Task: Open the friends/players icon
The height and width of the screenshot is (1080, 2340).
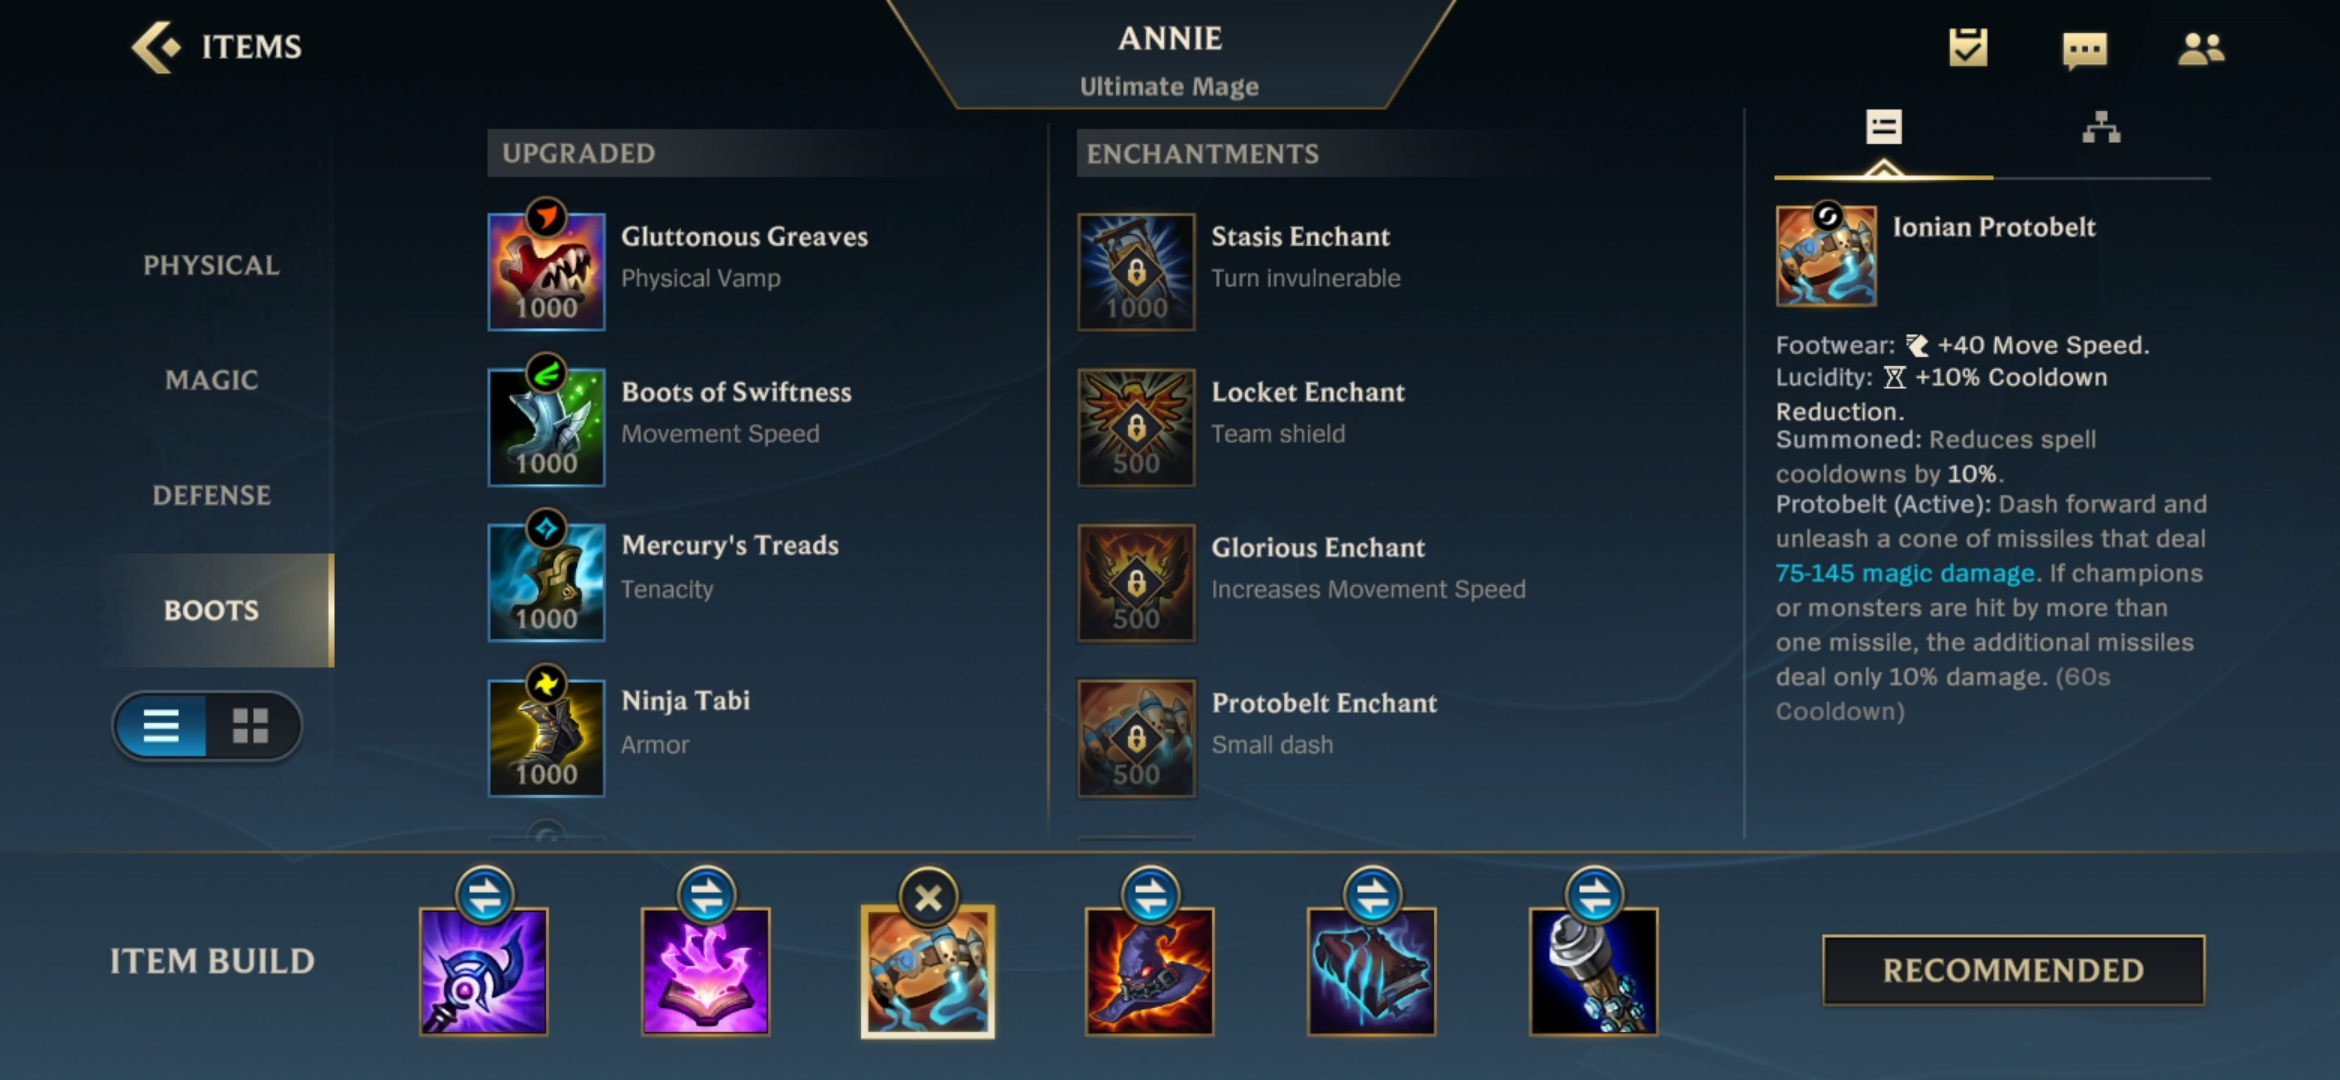Action: point(2201,48)
